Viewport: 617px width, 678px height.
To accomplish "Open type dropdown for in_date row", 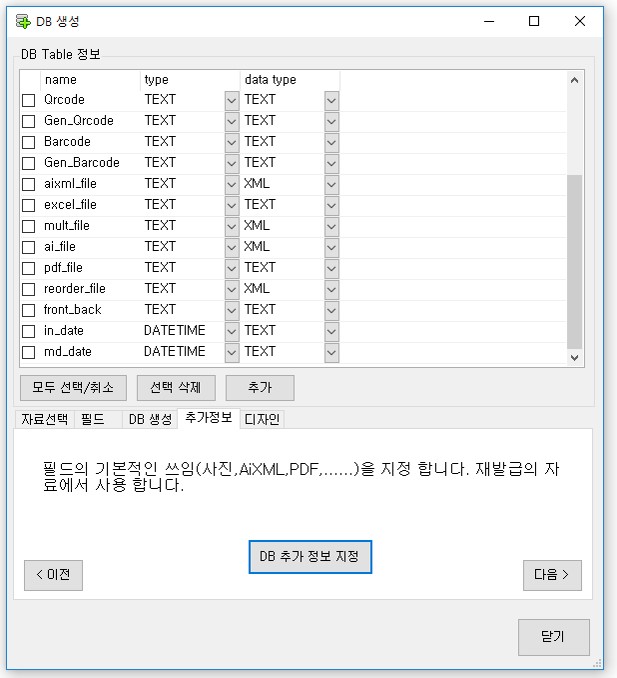I will pos(231,331).
